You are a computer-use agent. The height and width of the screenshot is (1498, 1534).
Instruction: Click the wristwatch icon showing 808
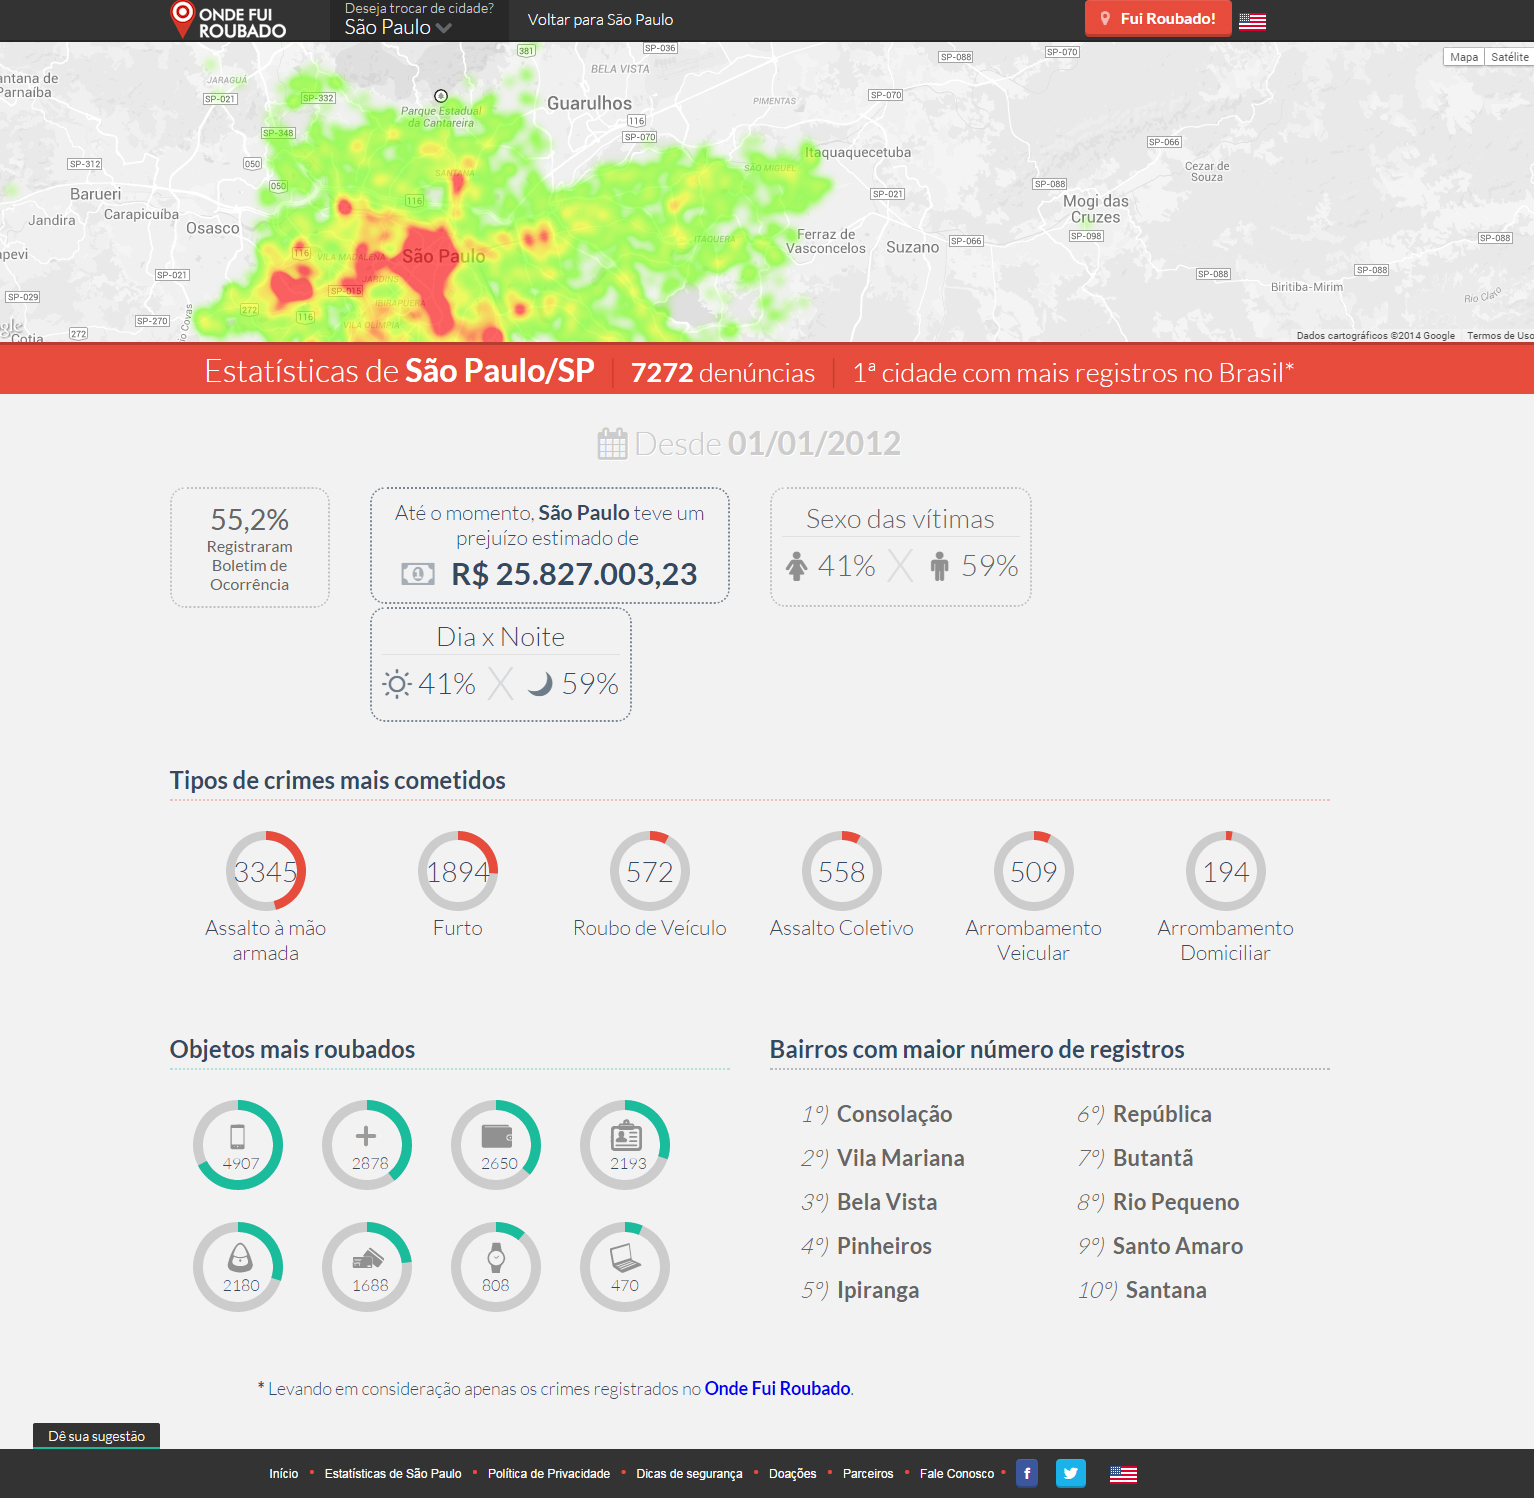coord(496,1258)
